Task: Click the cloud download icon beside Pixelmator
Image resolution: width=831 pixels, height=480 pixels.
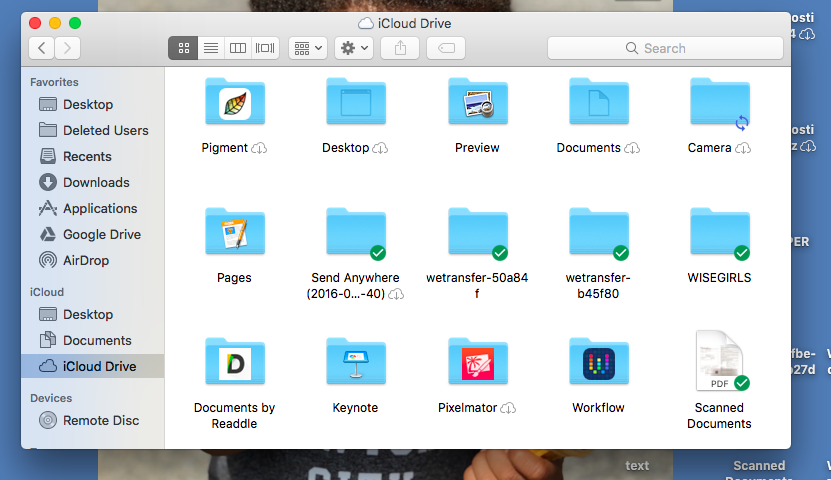Action: click(x=508, y=408)
